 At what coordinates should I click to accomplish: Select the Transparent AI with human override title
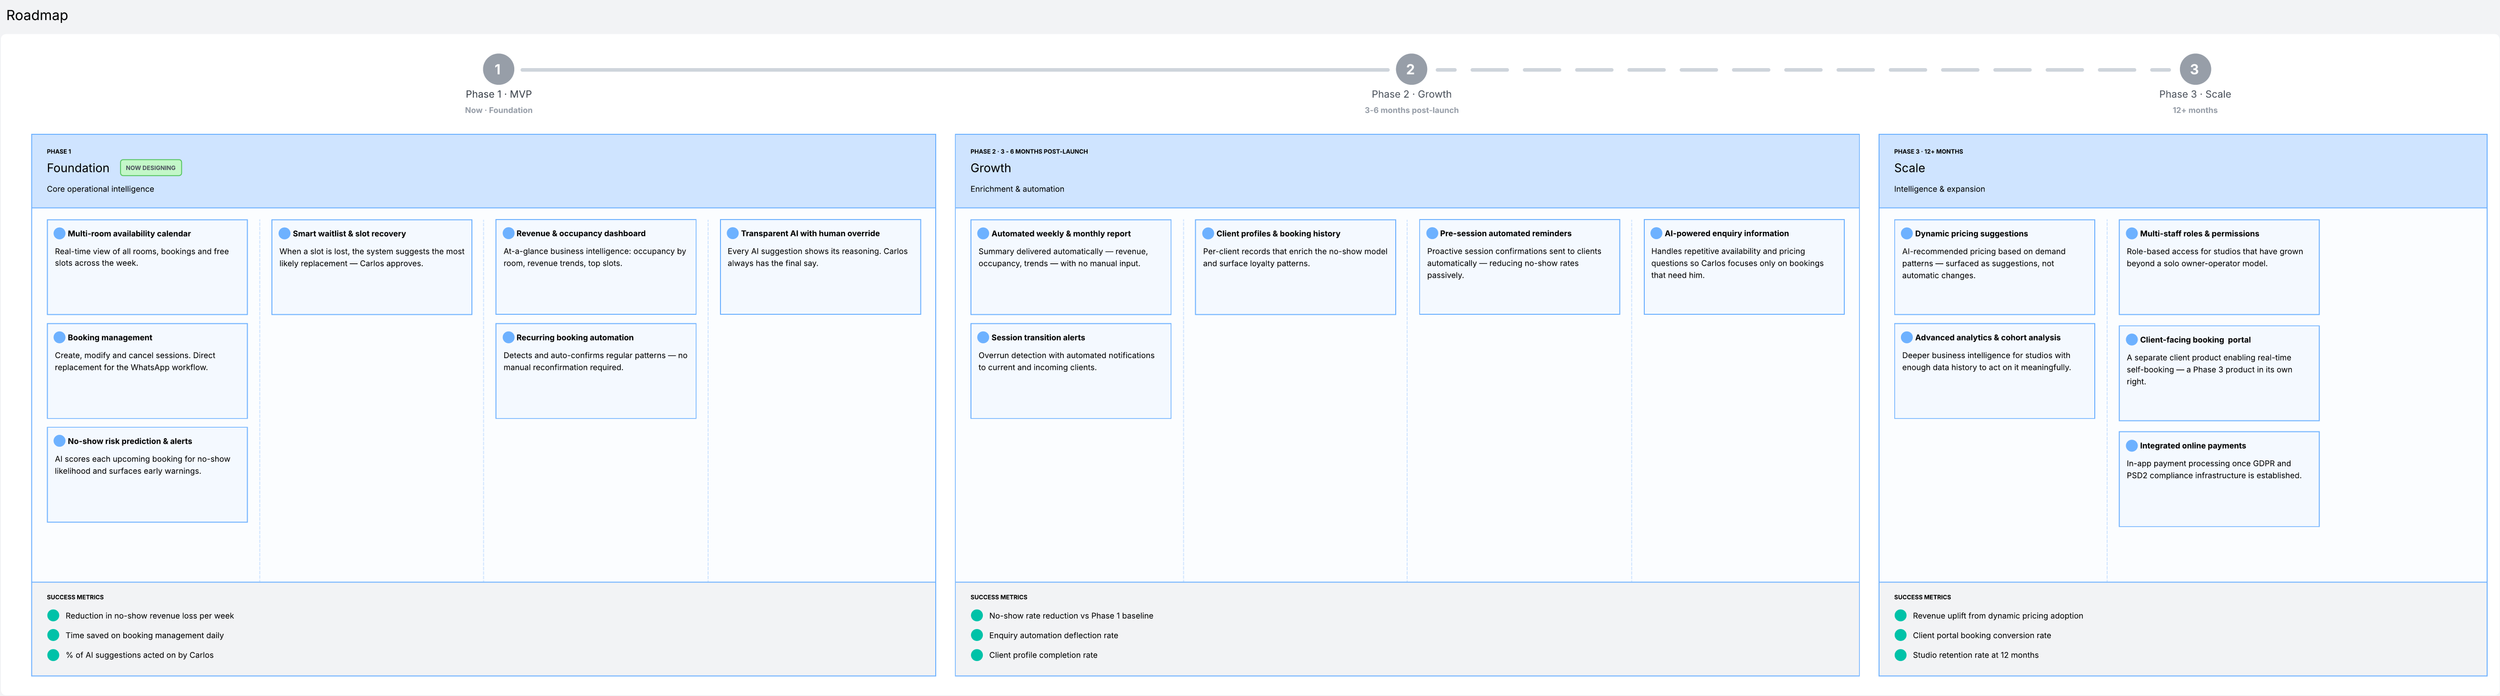[x=810, y=234]
